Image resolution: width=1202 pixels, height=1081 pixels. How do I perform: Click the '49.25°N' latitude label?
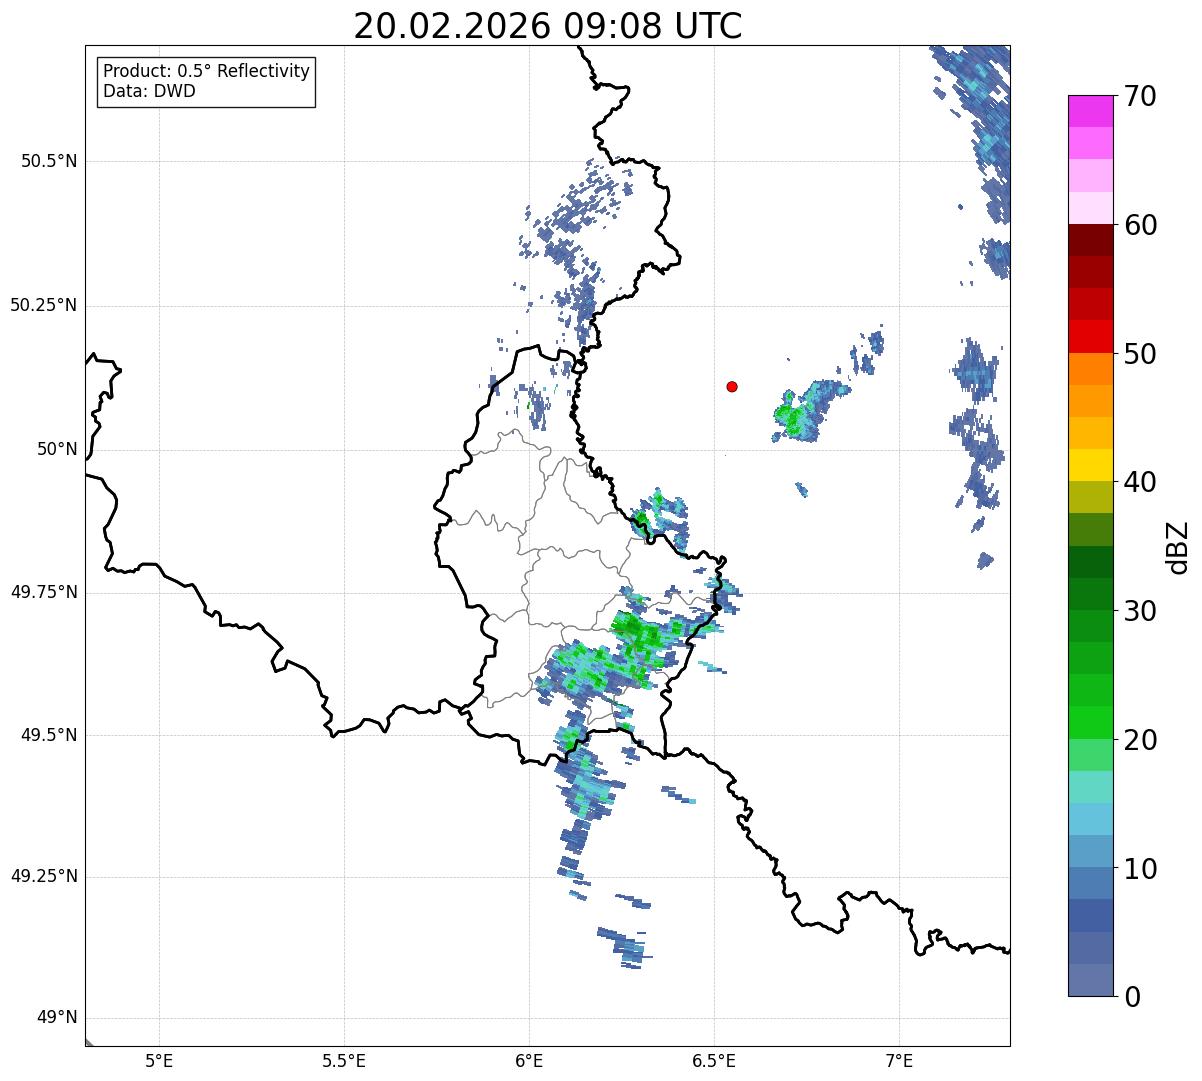[43, 876]
